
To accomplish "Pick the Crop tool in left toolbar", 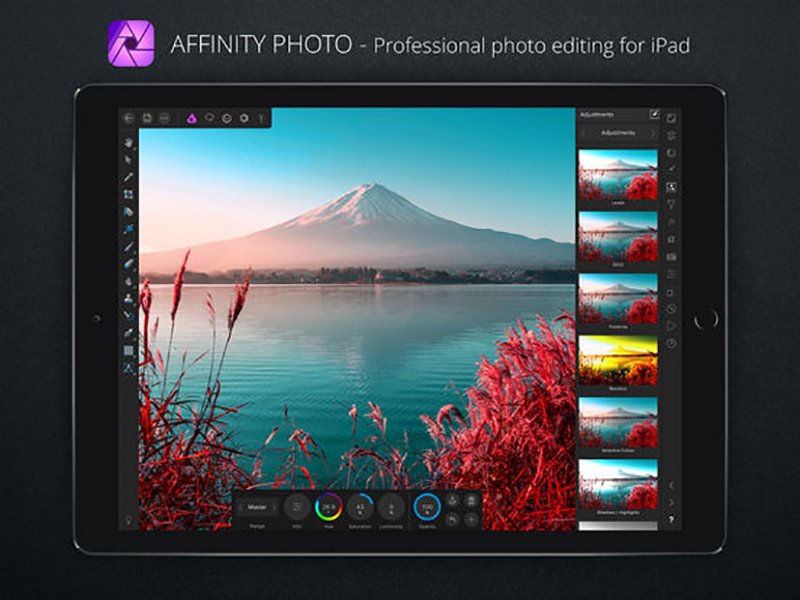I will [x=129, y=194].
